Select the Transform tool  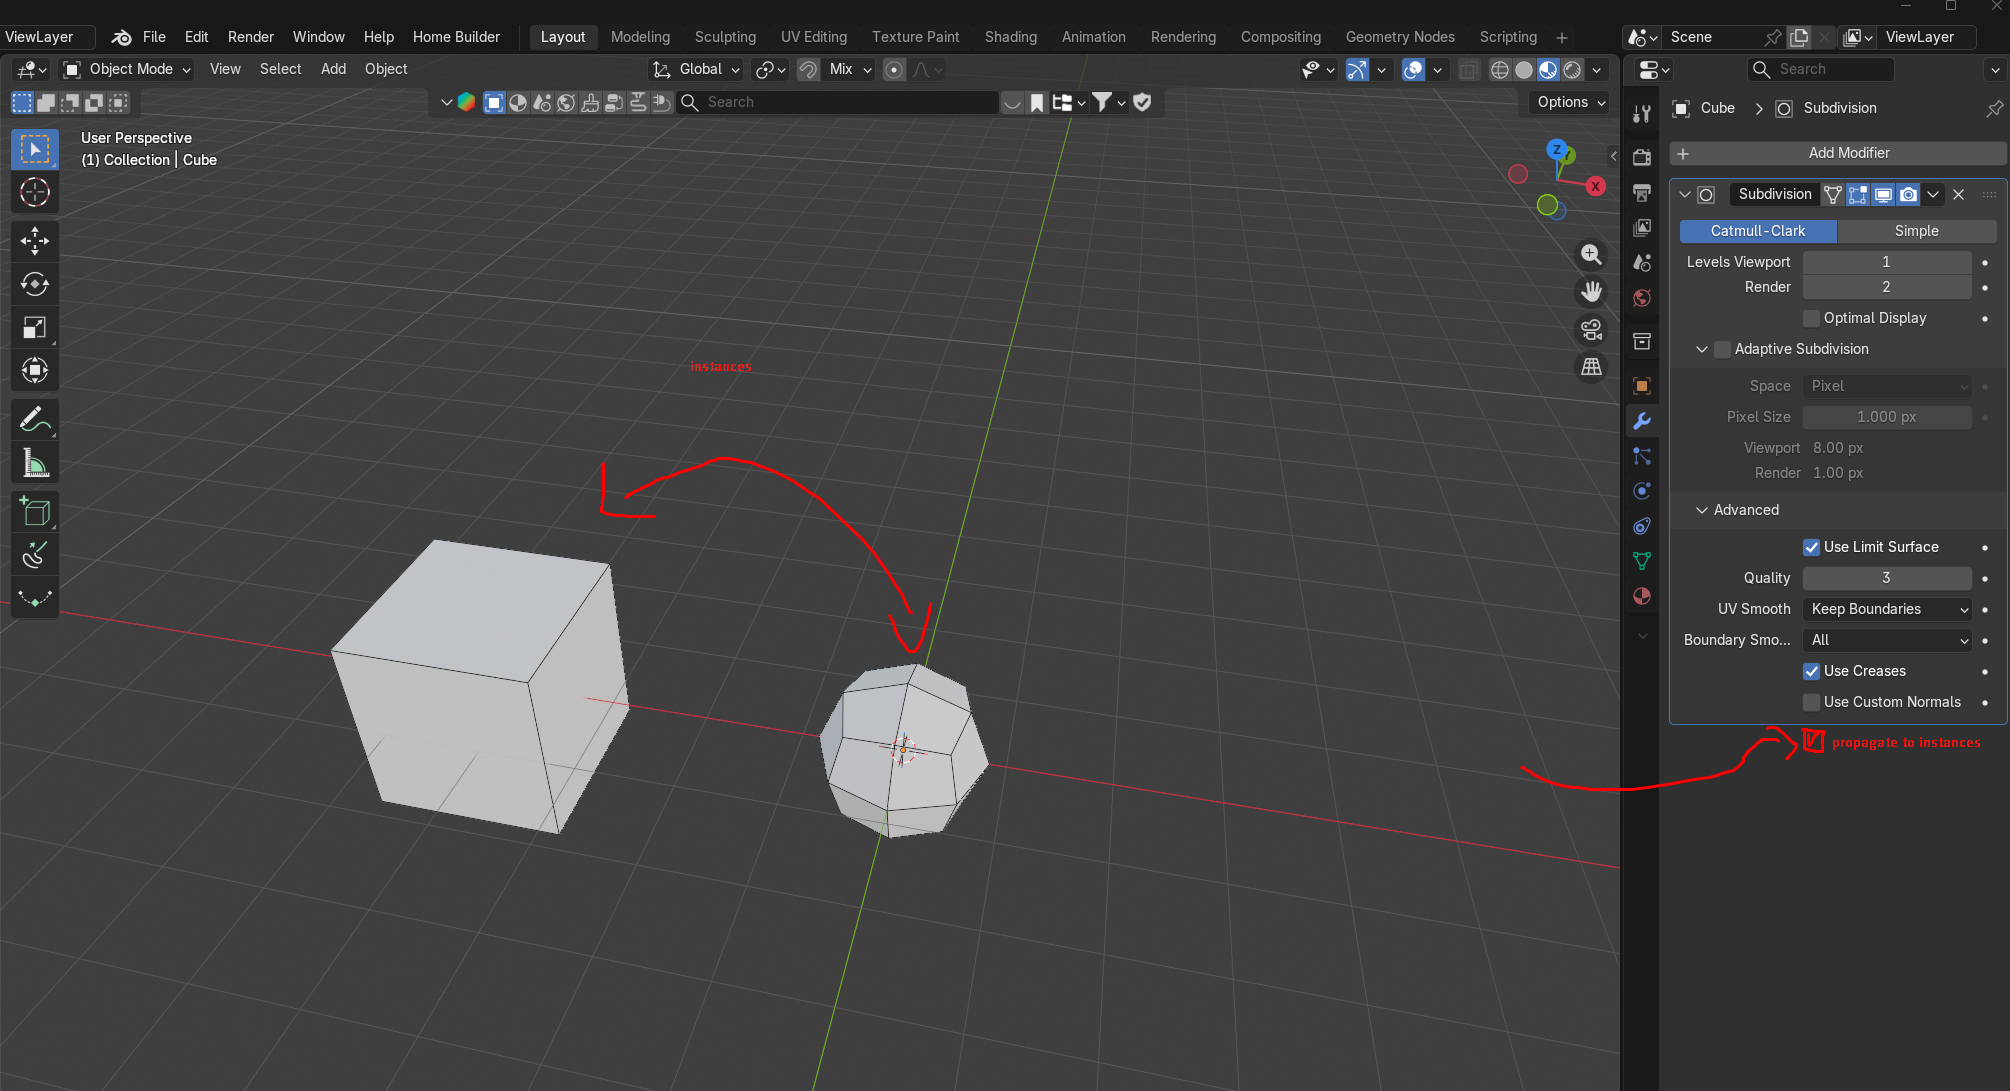[x=35, y=370]
